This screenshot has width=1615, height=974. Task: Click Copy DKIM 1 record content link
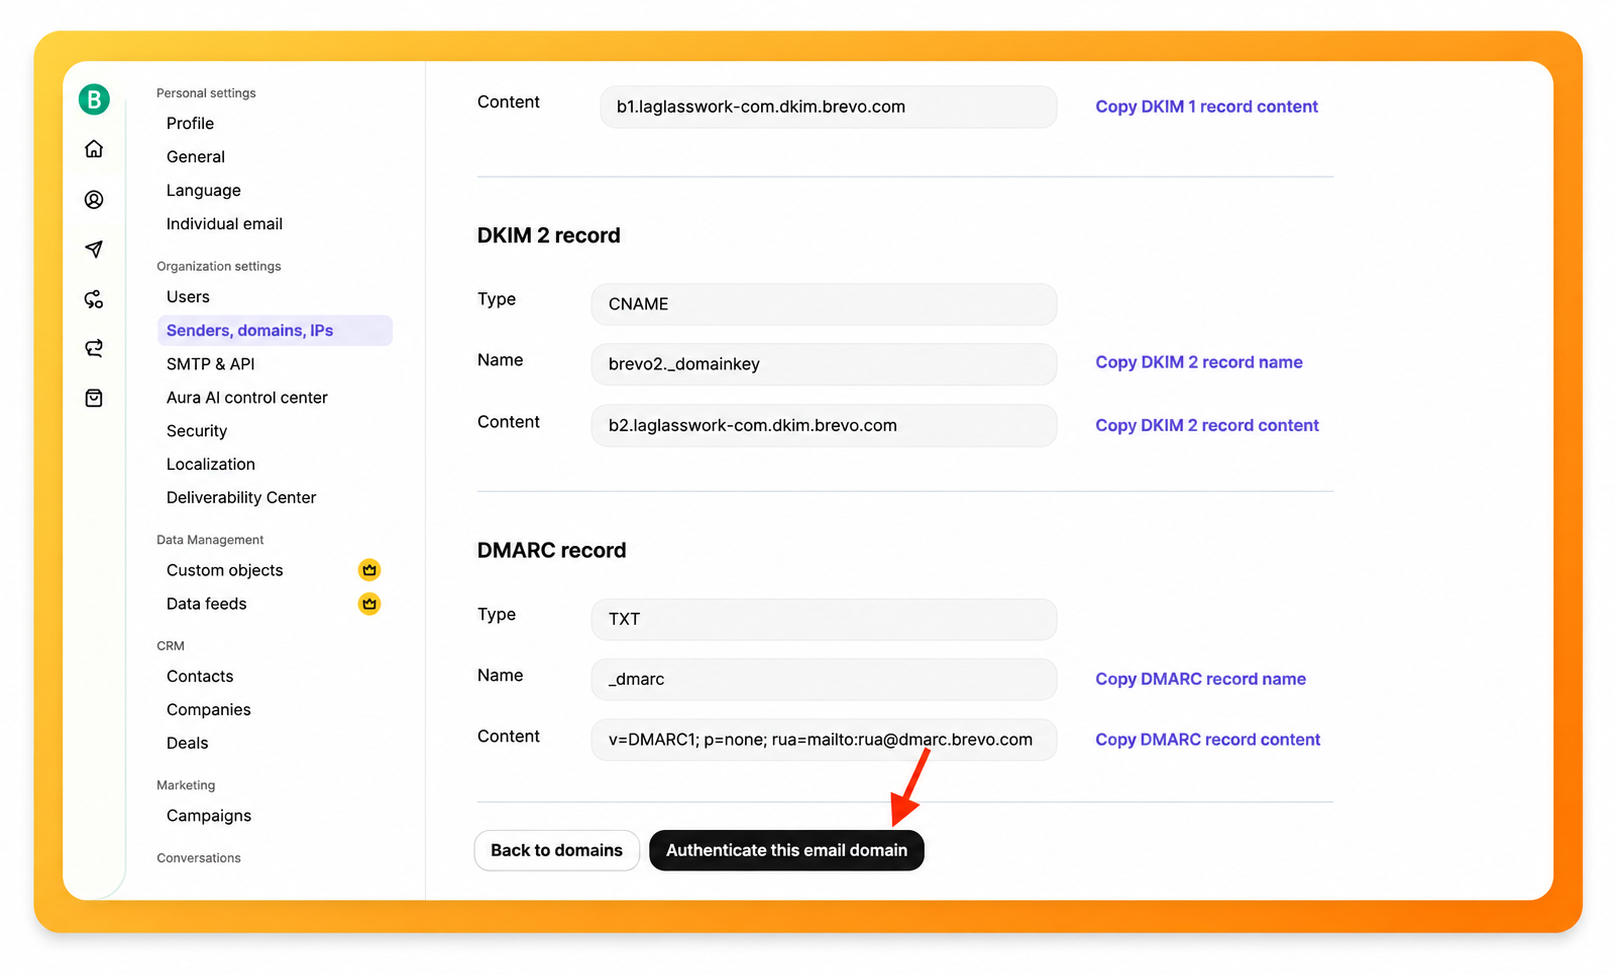click(1206, 106)
